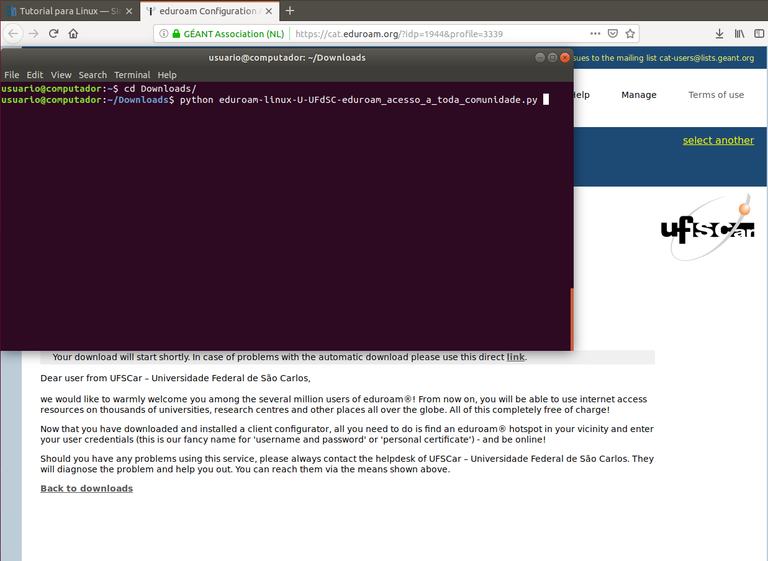Open the terminal Edit menu
Screen dimensions: 768x561
[35, 75]
